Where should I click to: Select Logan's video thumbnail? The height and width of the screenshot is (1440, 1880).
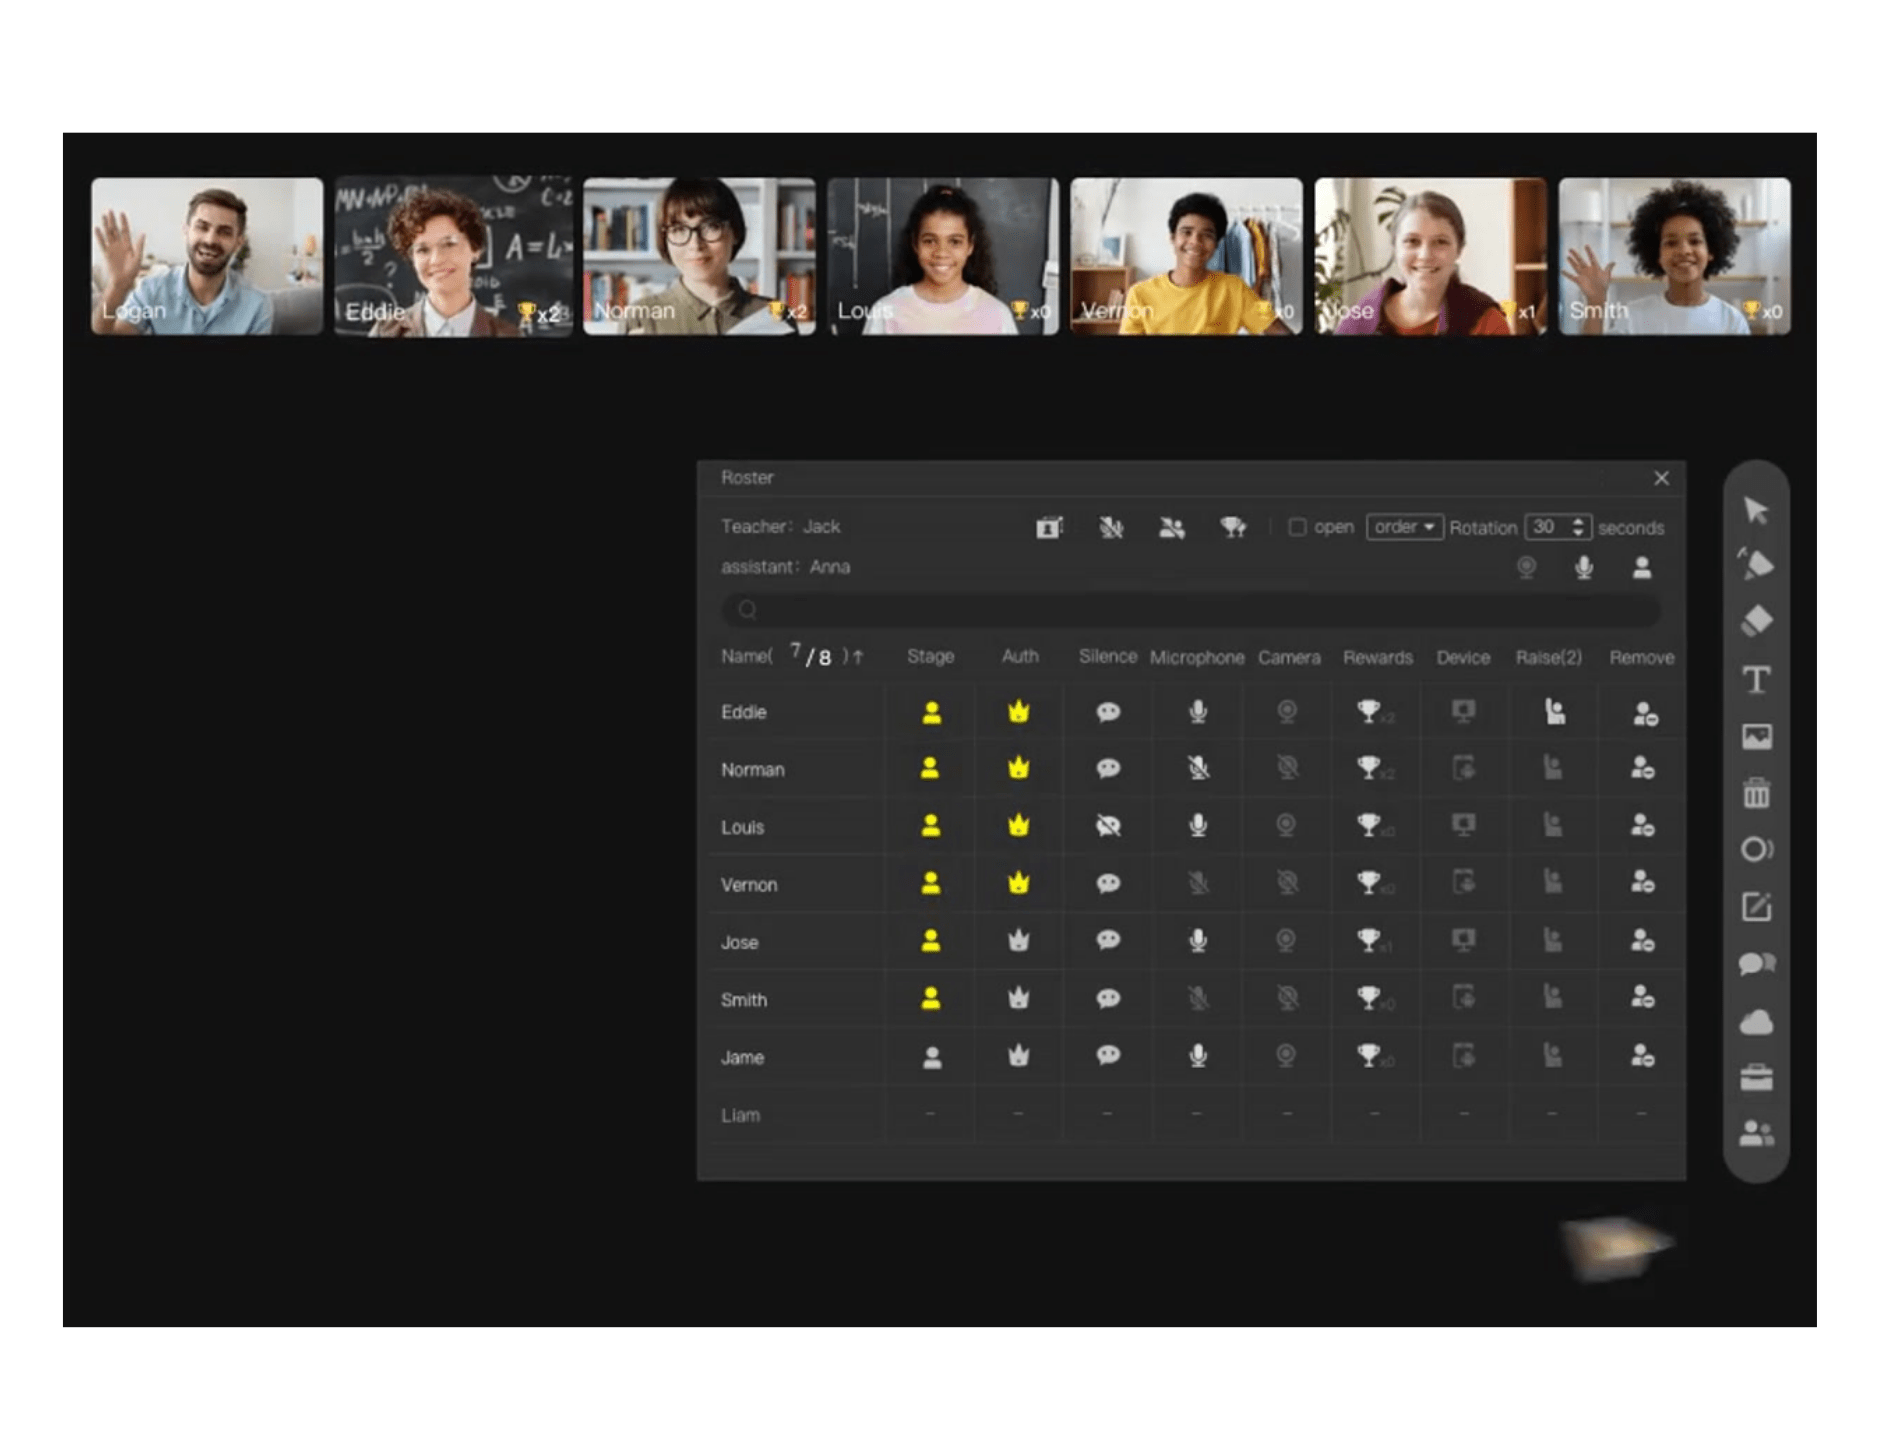click(207, 256)
